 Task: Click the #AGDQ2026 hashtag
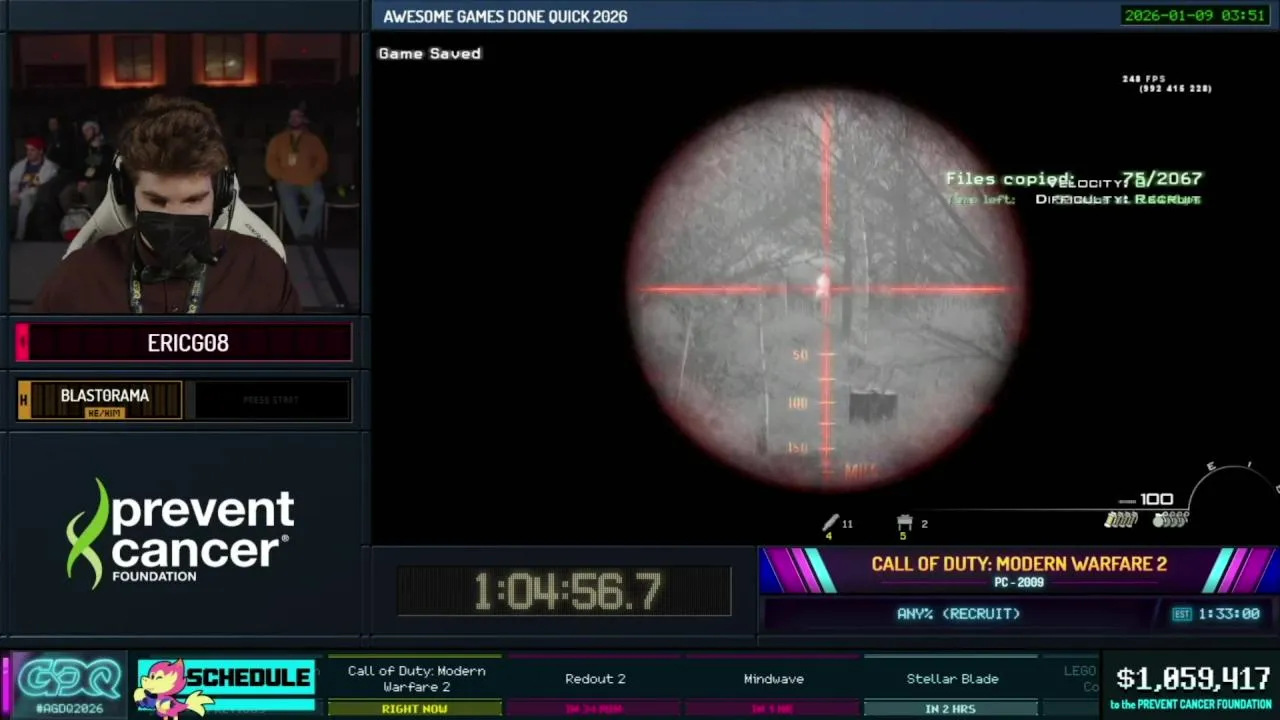tap(69, 708)
